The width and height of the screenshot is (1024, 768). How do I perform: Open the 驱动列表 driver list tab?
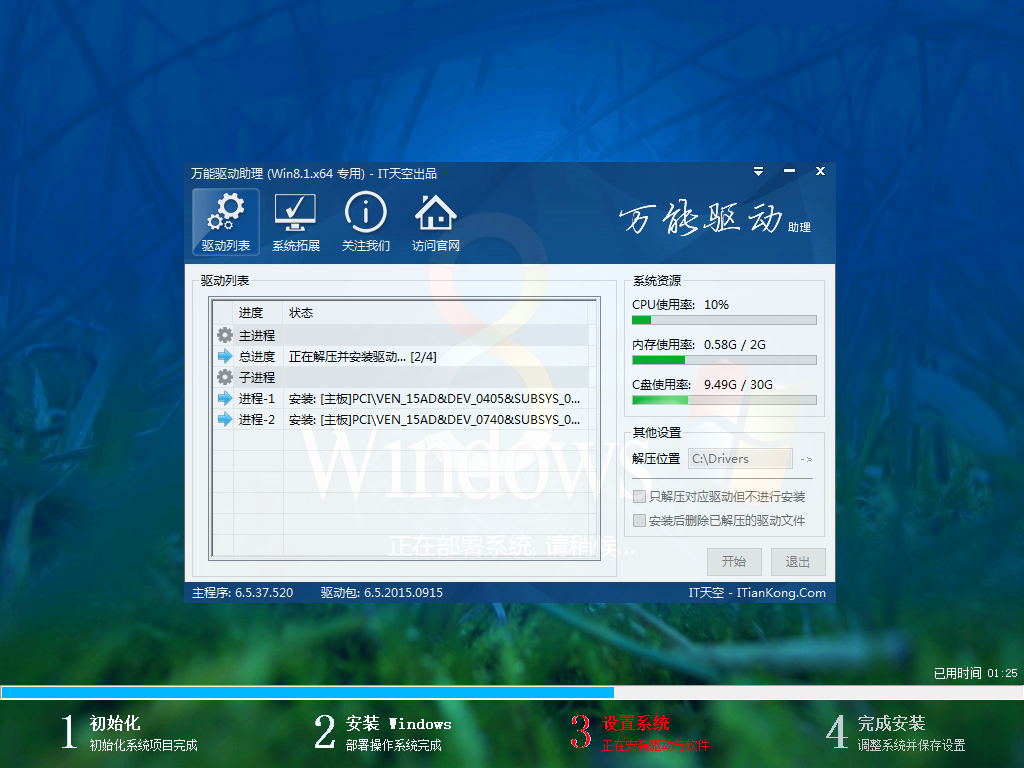[x=226, y=222]
